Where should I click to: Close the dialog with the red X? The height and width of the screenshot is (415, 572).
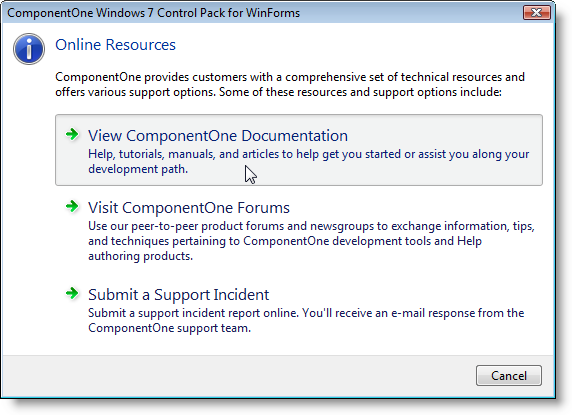point(537,13)
